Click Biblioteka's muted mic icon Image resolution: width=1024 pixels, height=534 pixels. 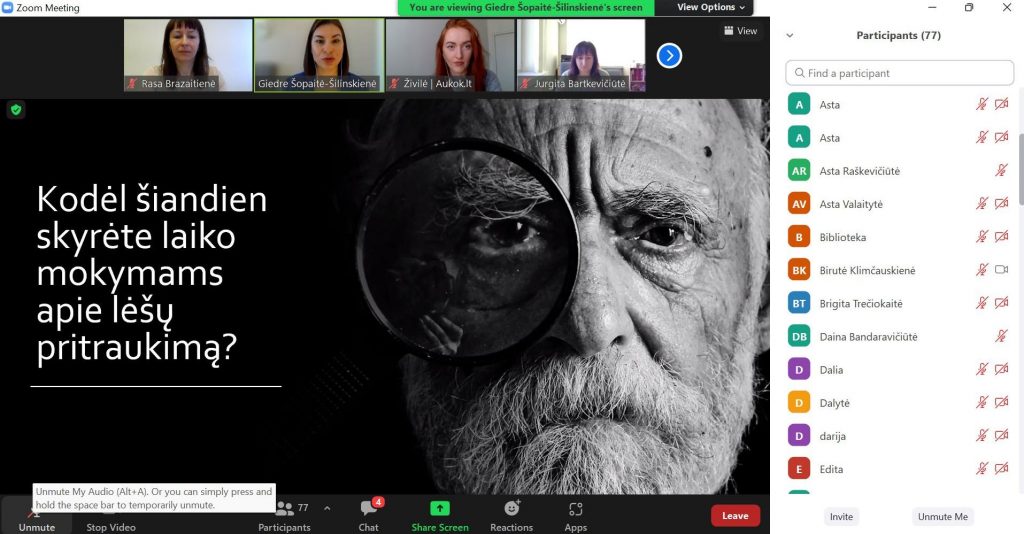(982, 236)
